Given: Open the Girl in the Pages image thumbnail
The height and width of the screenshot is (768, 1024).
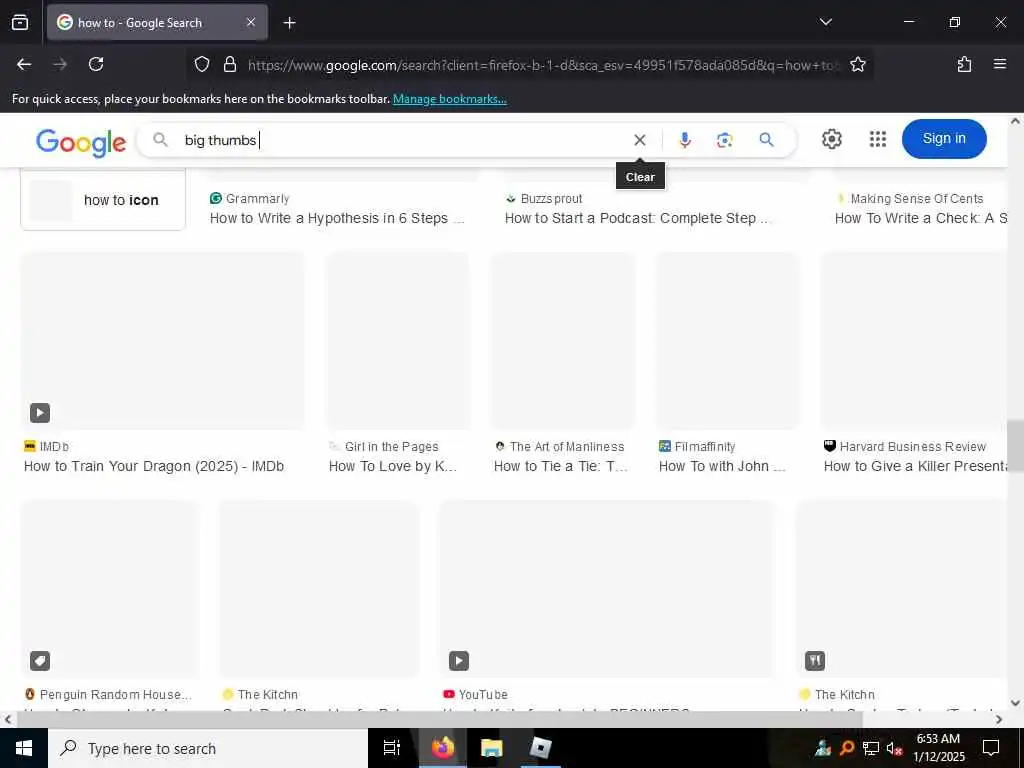Looking at the screenshot, I should point(398,341).
